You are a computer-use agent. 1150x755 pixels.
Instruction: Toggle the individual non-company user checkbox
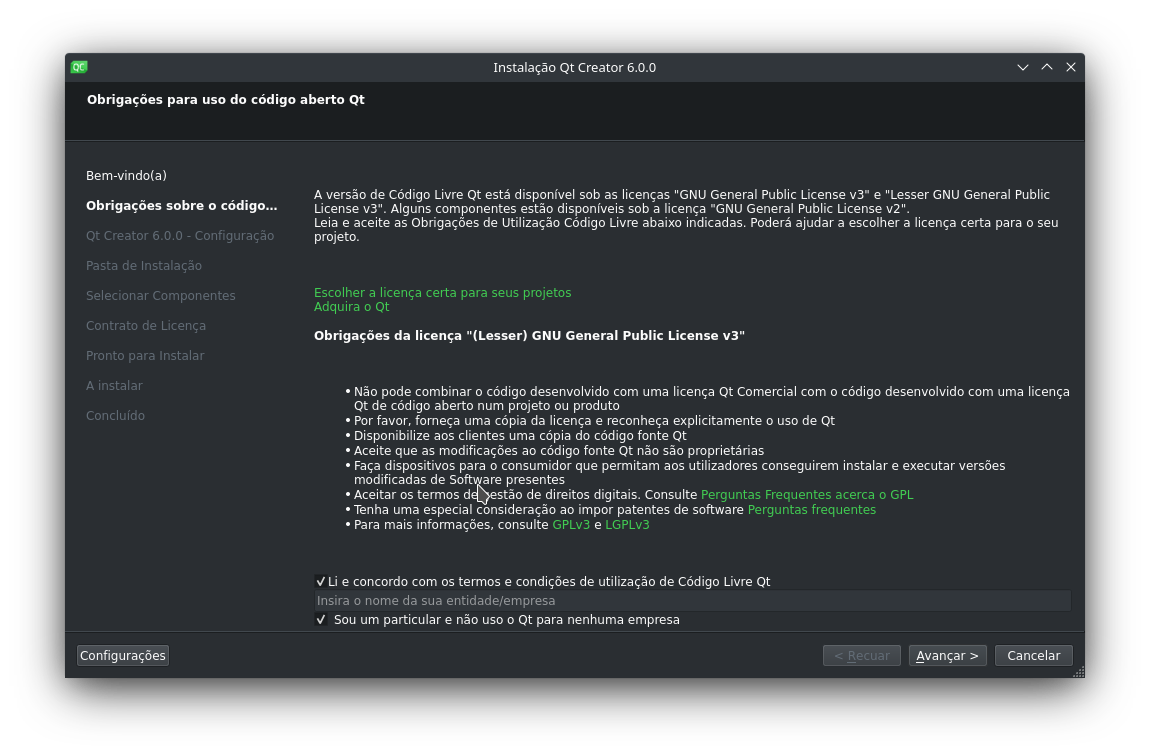point(321,620)
